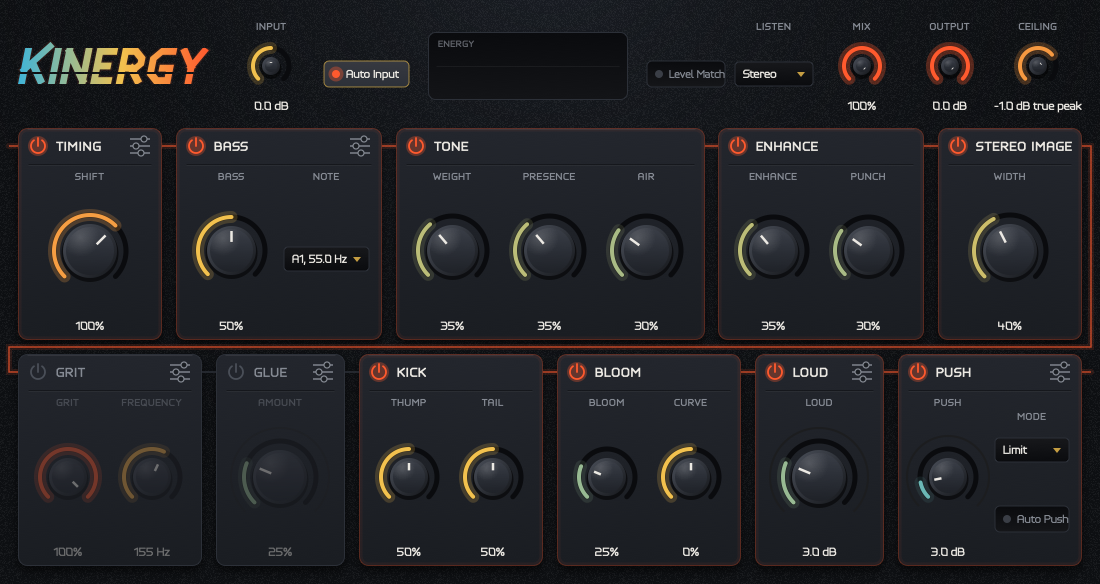
Task: Click the INPUT gain knob
Action: [x=270, y=66]
